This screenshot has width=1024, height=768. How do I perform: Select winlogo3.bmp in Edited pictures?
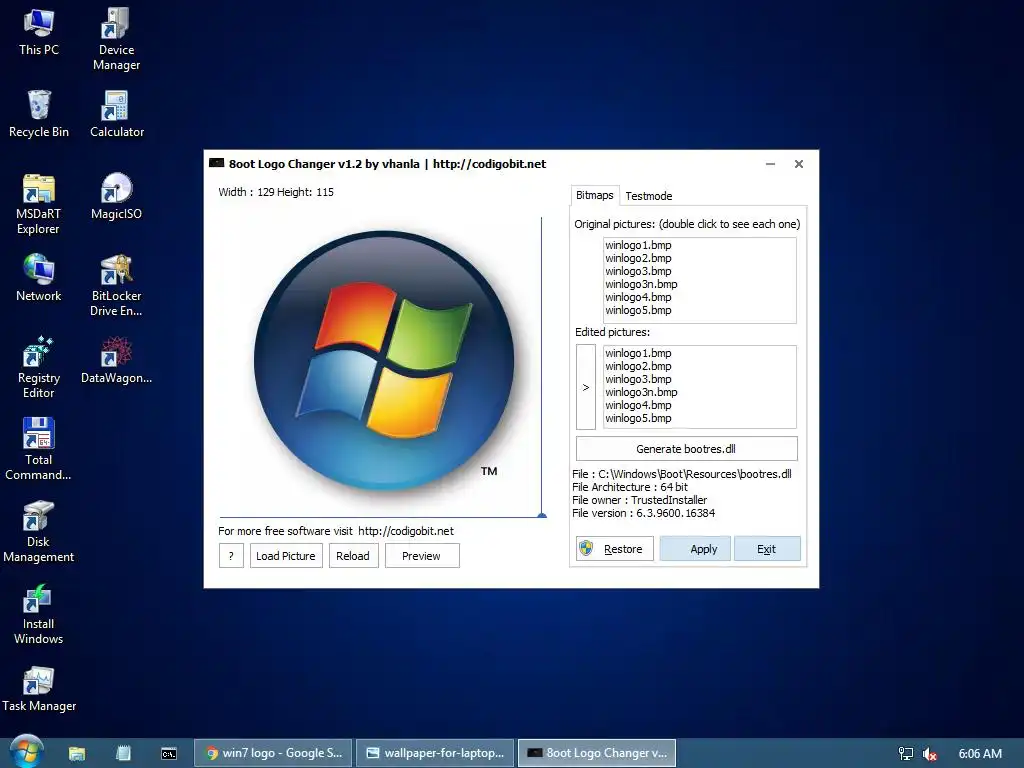pos(638,379)
